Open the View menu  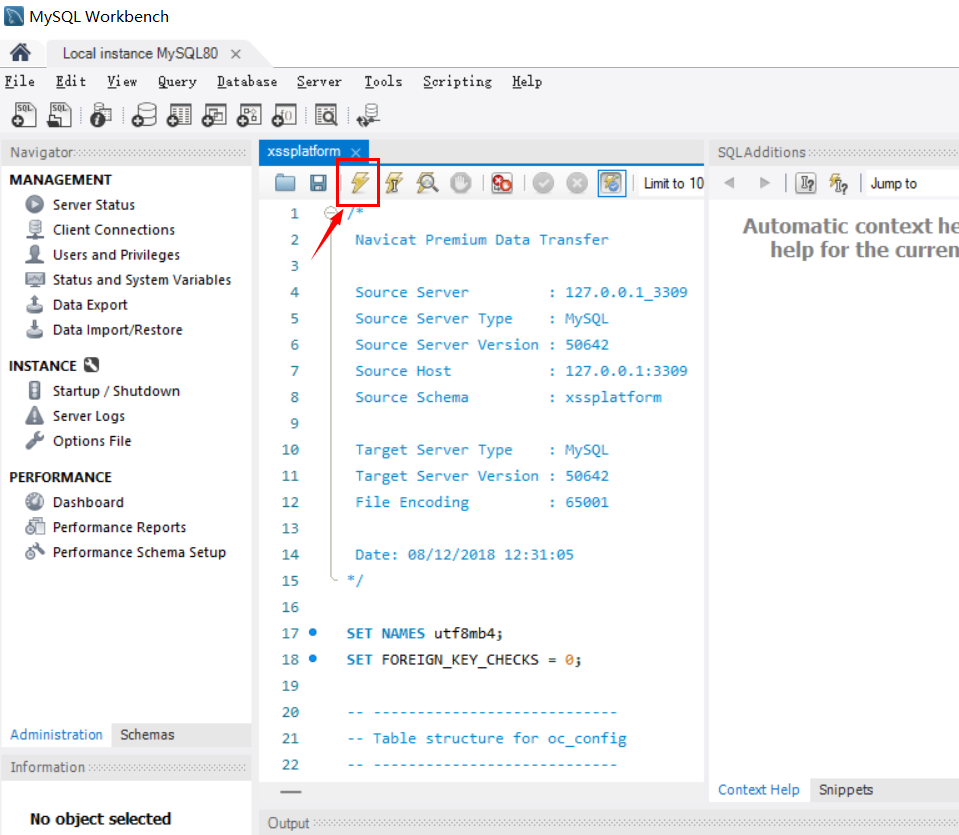122,81
